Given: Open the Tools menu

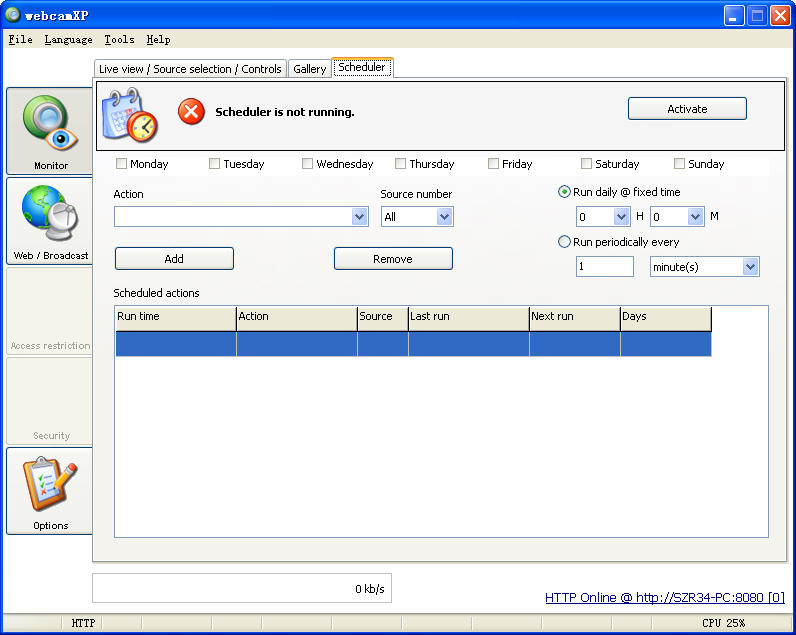Looking at the screenshot, I should (119, 40).
